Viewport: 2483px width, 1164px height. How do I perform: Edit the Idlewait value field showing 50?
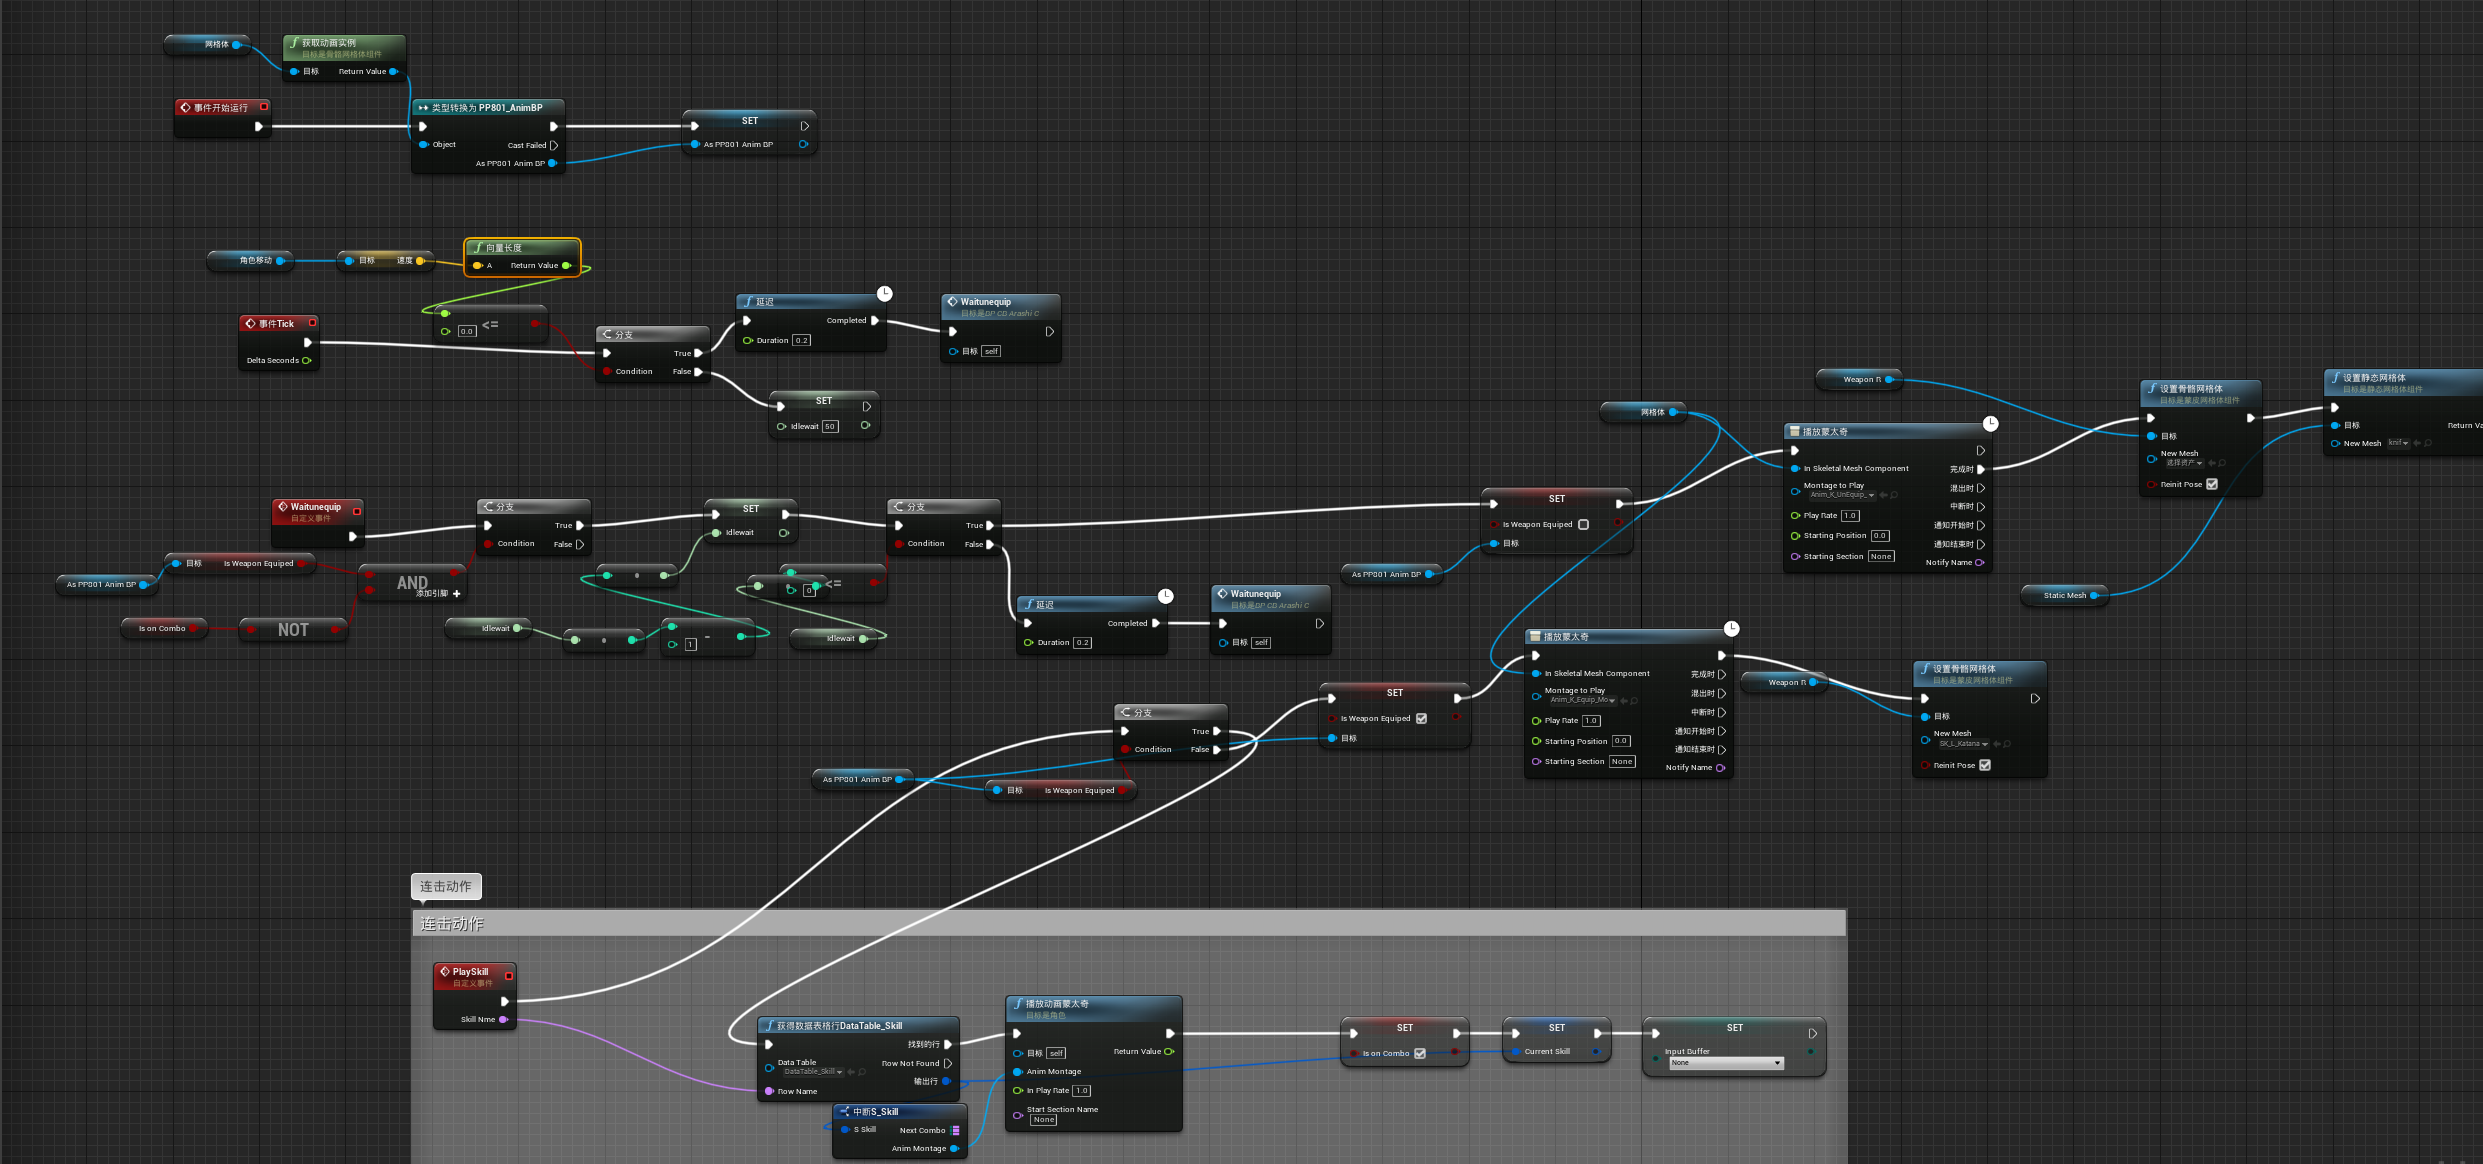[x=830, y=426]
